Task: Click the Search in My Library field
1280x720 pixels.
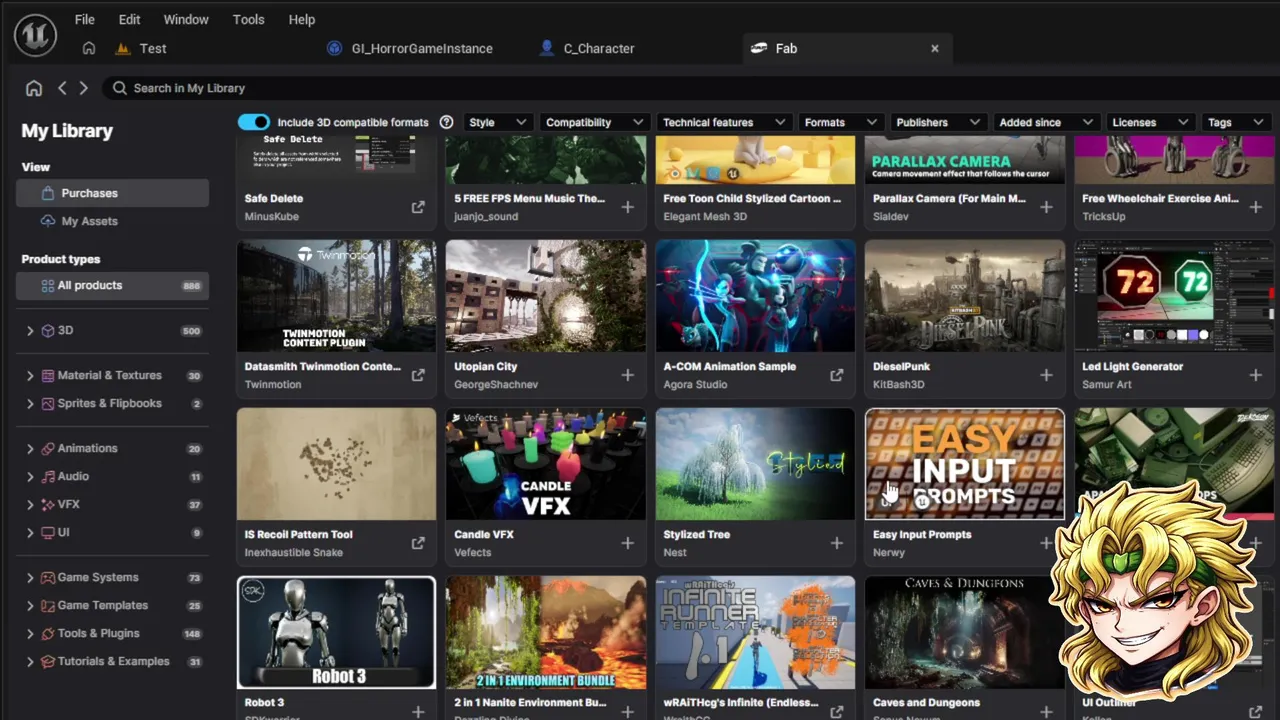Action: [x=690, y=88]
